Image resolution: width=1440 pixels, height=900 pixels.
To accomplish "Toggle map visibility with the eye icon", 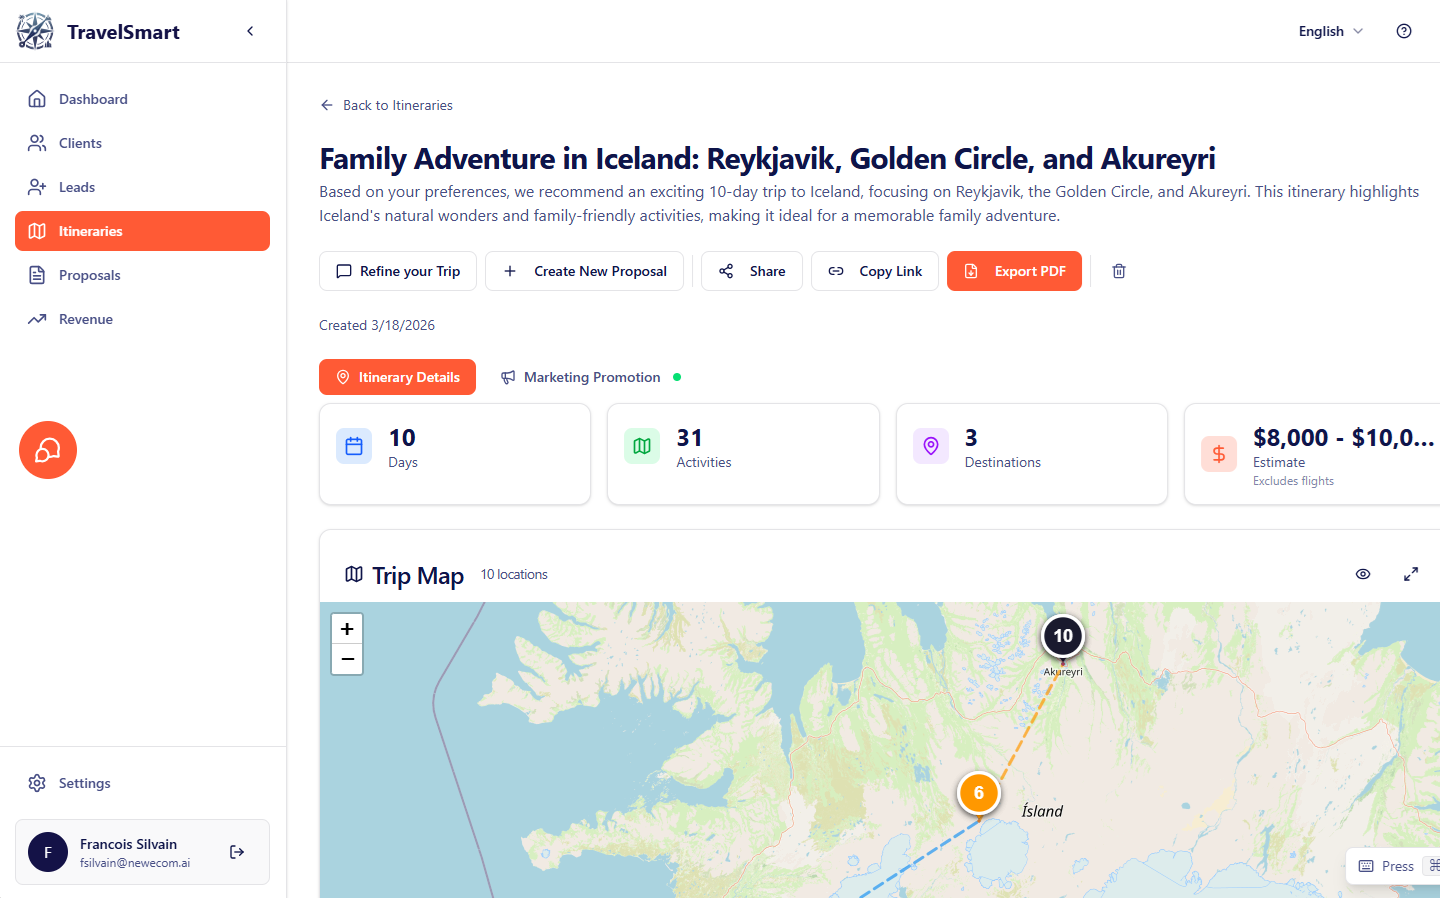I will [x=1363, y=574].
